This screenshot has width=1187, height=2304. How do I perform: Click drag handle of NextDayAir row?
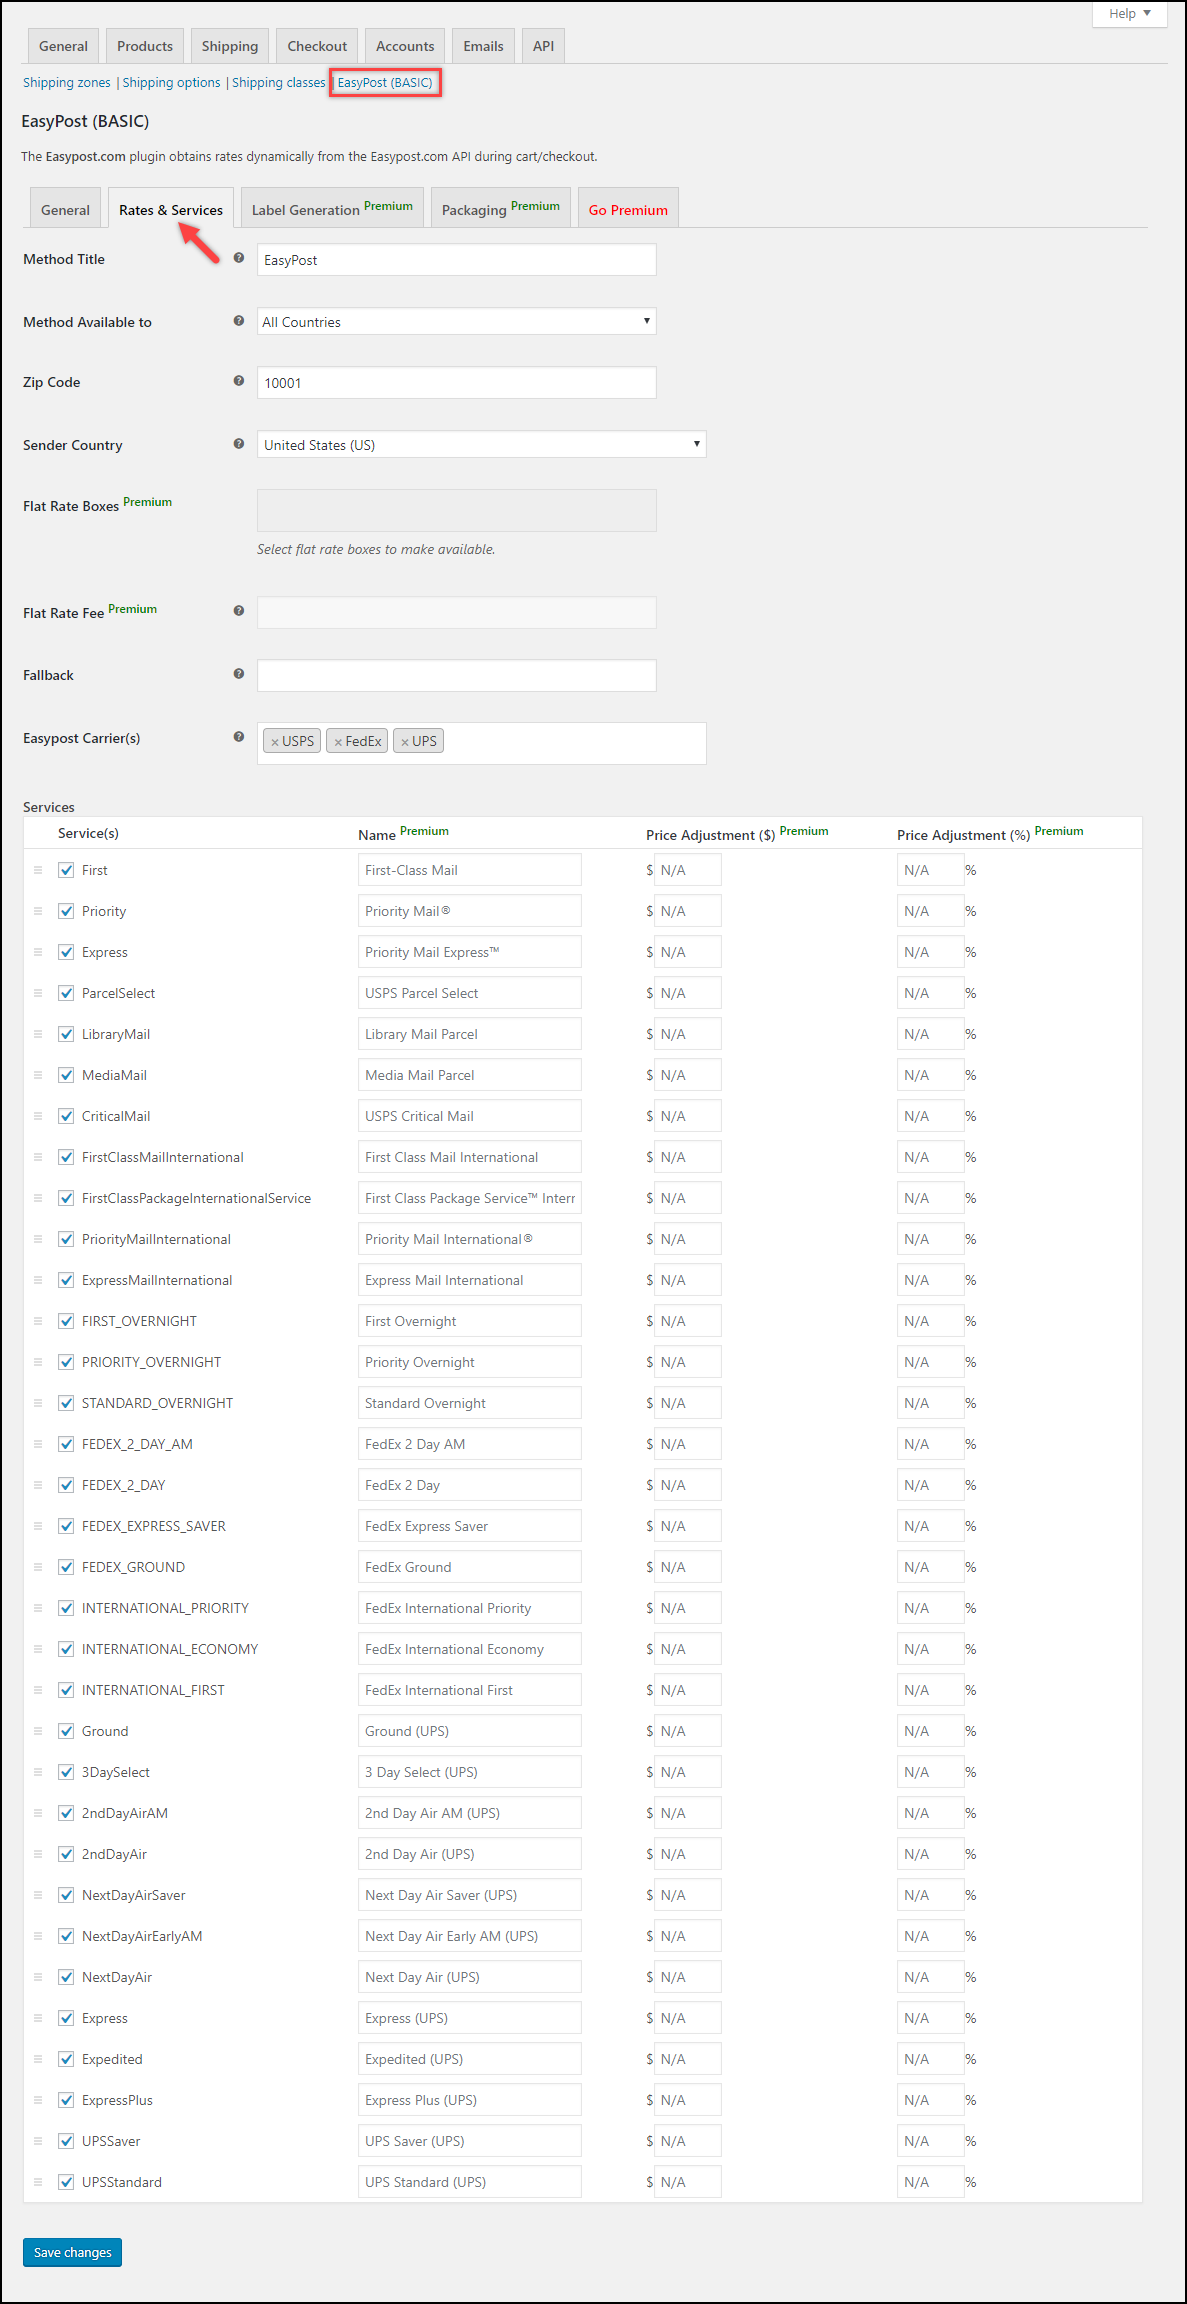(x=38, y=1977)
